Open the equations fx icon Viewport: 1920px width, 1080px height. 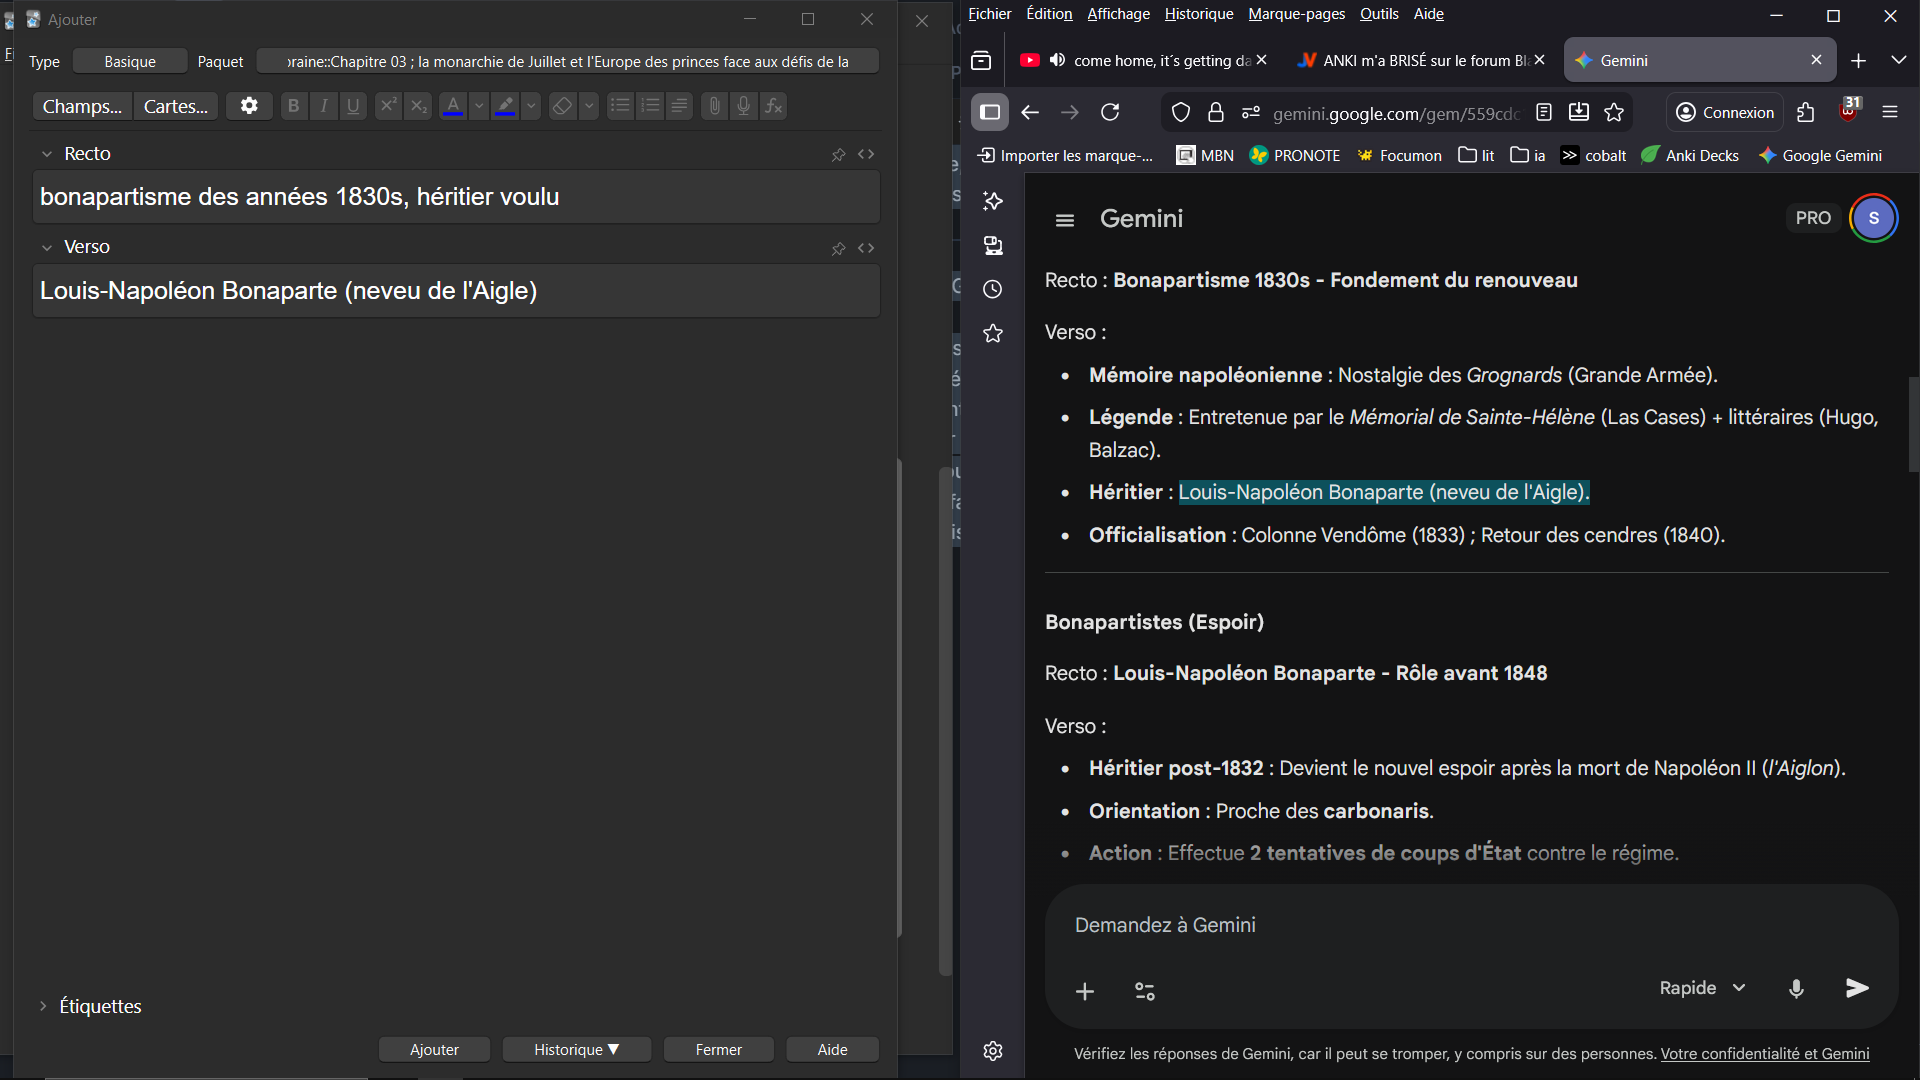click(x=773, y=106)
